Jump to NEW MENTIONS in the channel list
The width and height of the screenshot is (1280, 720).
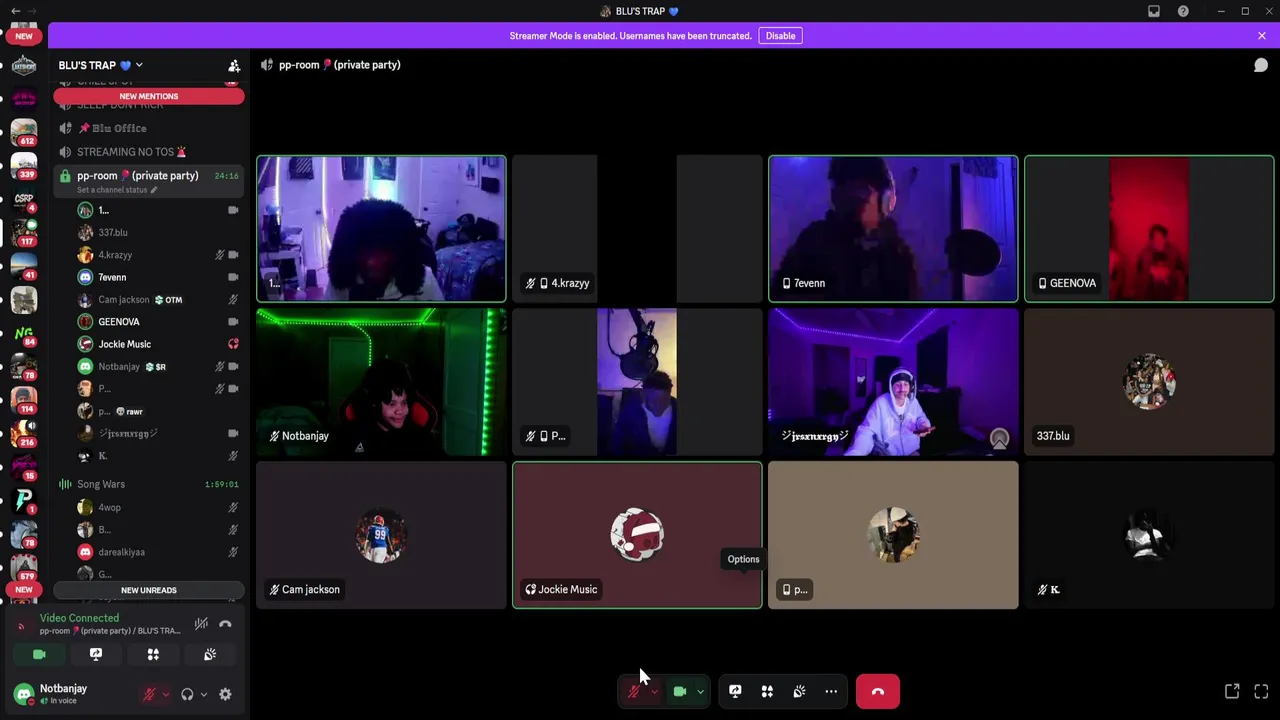coord(149,96)
